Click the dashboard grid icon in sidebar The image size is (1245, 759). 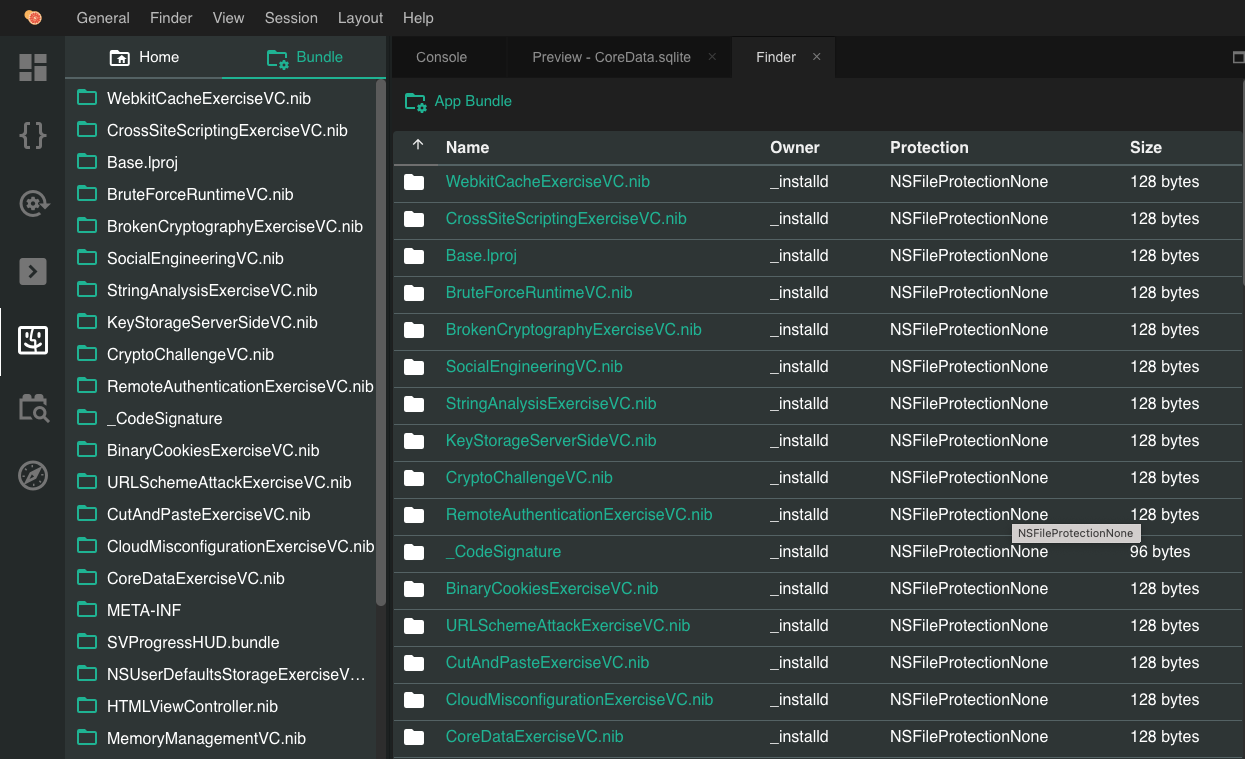coord(33,68)
